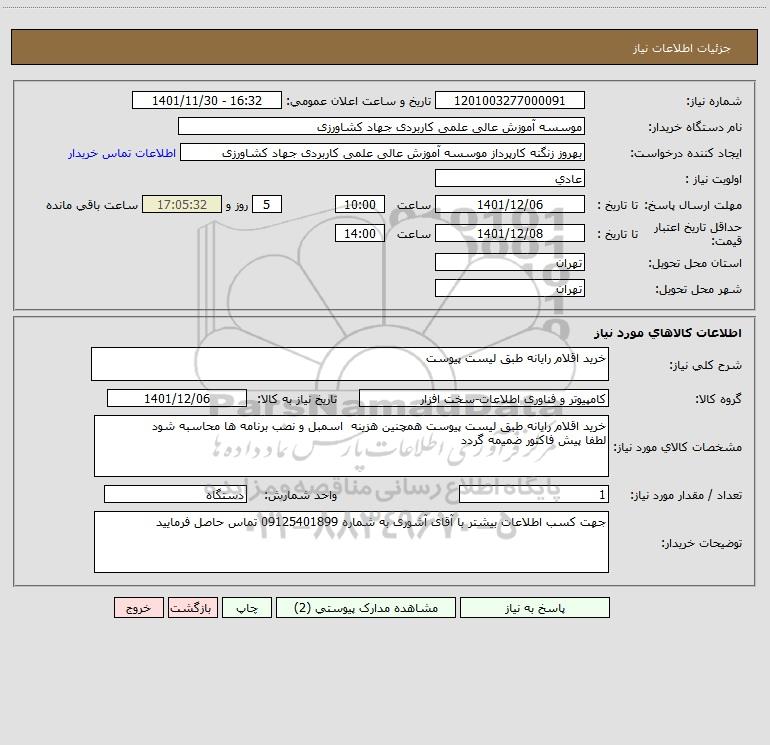Viewport: 770px width, 745px height.
Task: Click the priority field showing عادي
Action: pyautogui.click(x=510, y=178)
